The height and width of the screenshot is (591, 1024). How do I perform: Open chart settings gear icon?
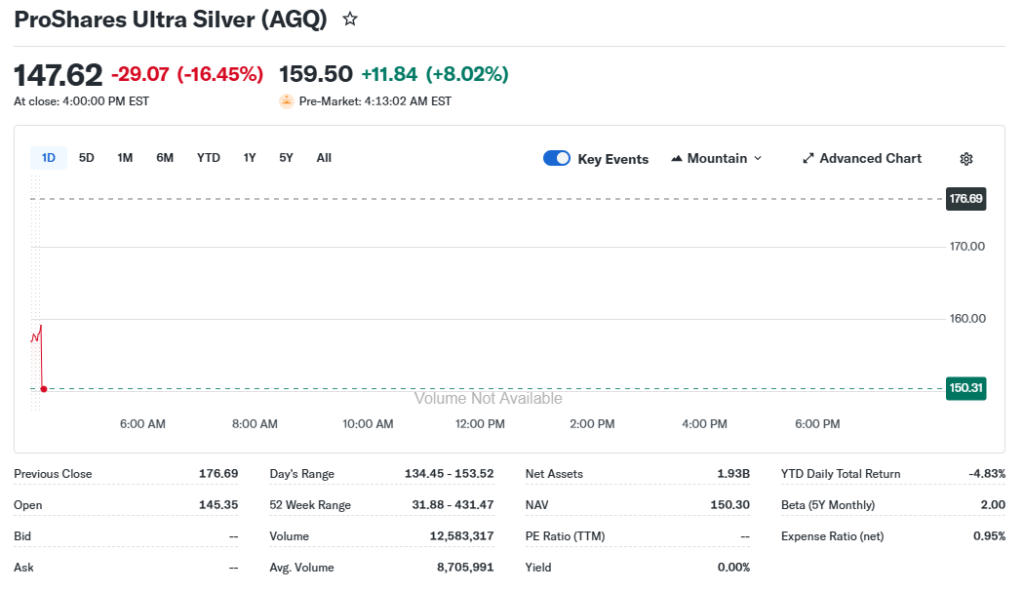966,159
